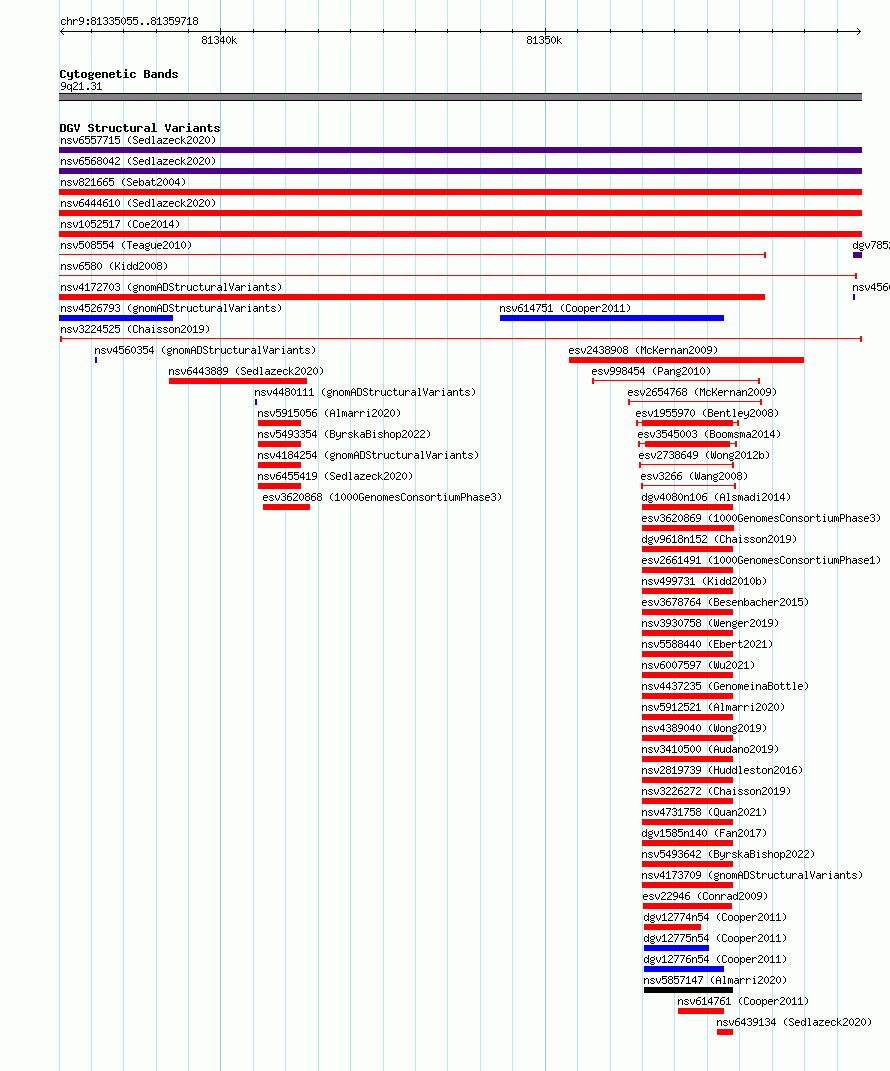Viewport: 890px width, 1071px height.
Task: Select nsv5915056 (Almarri2020) label
Action: point(329,413)
